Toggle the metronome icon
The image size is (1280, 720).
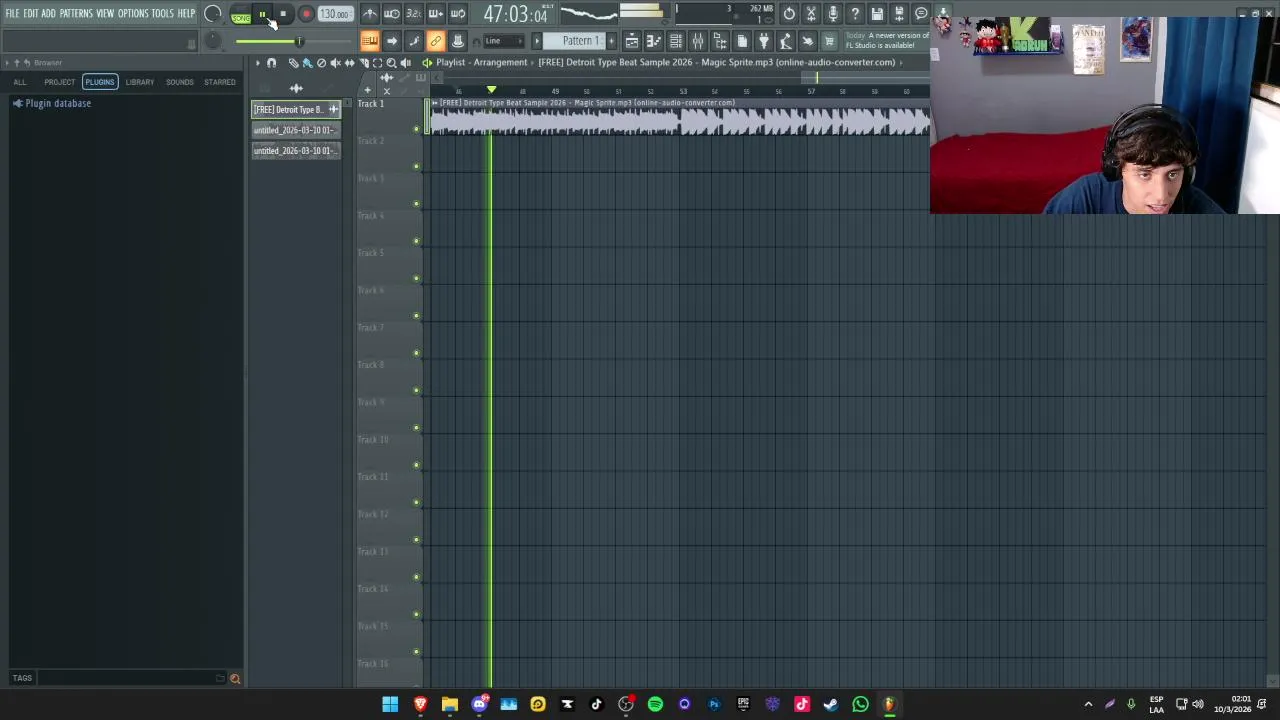coord(370,13)
